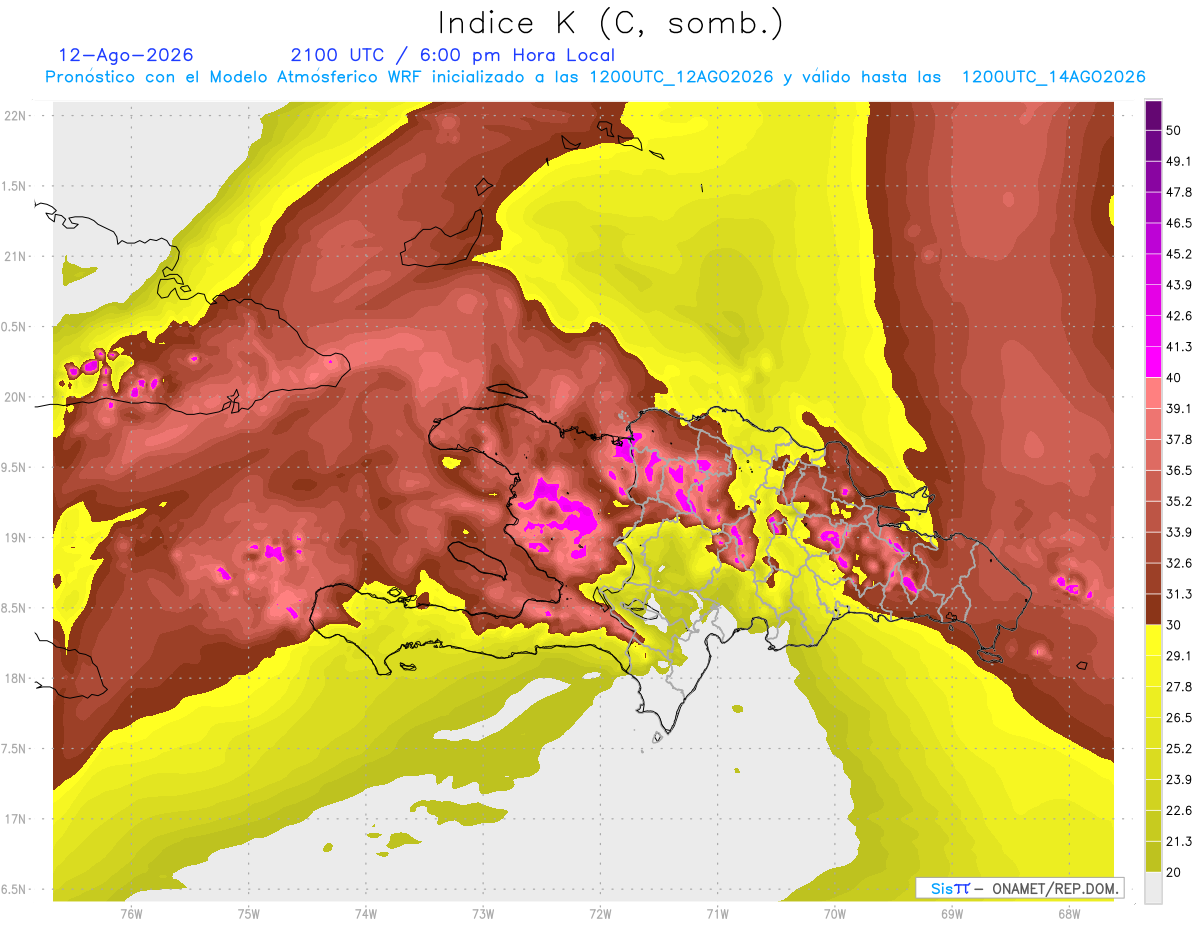Click the legend swatch between 39.1 and 40
1200x927 pixels.
tap(1153, 393)
